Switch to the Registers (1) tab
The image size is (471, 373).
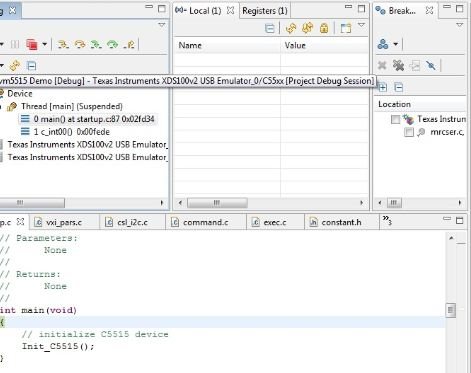265,11
